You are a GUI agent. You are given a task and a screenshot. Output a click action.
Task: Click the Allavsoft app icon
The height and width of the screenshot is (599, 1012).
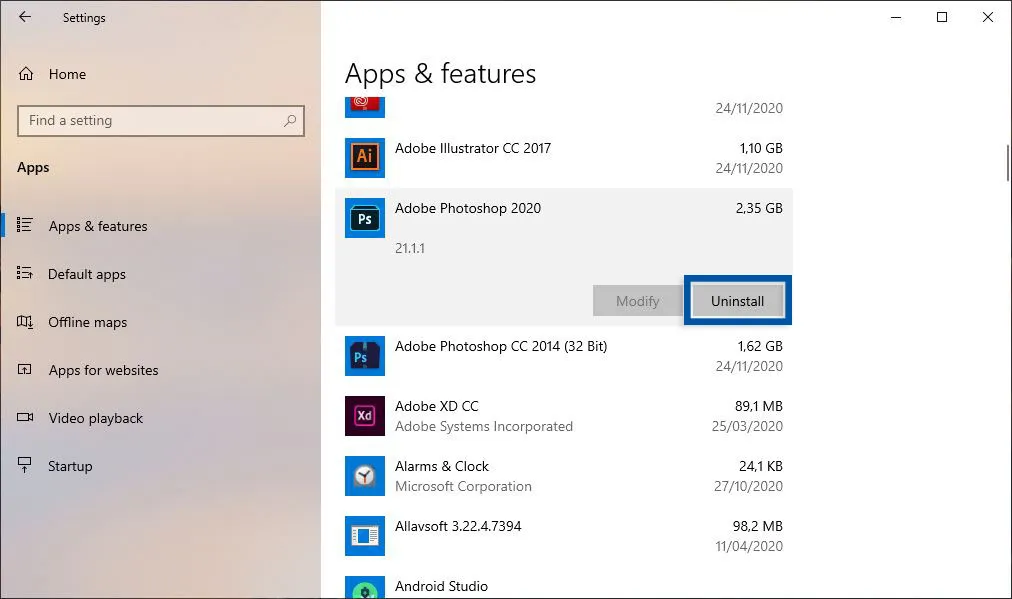364,536
